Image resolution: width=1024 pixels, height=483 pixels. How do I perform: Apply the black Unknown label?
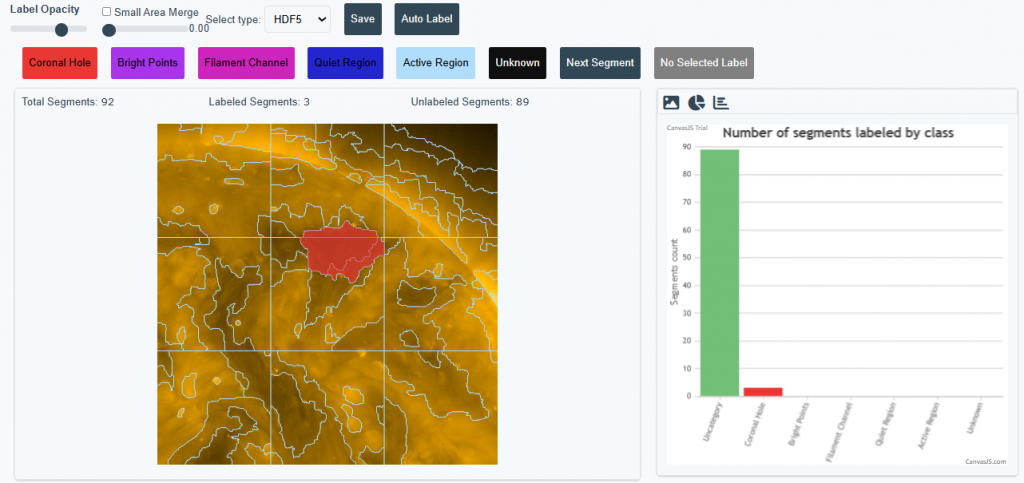517,62
